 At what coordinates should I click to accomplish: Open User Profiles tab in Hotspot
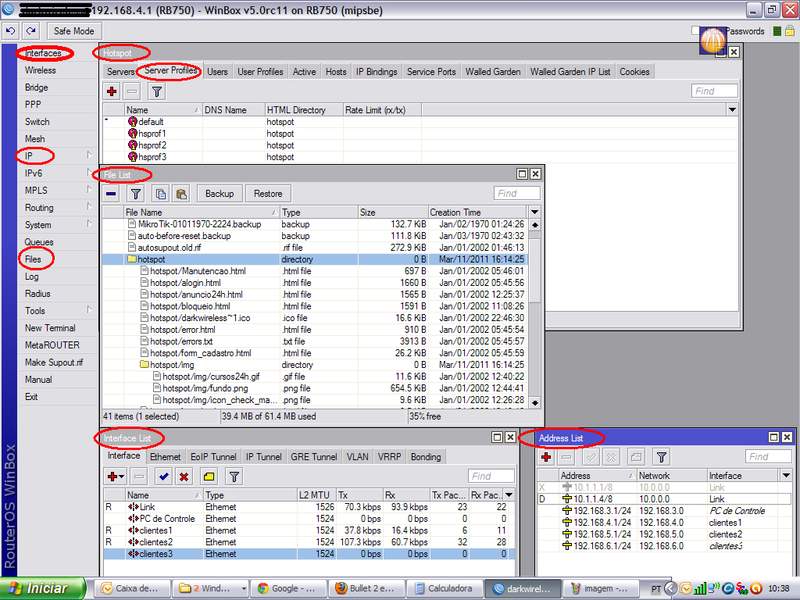(260, 72)
